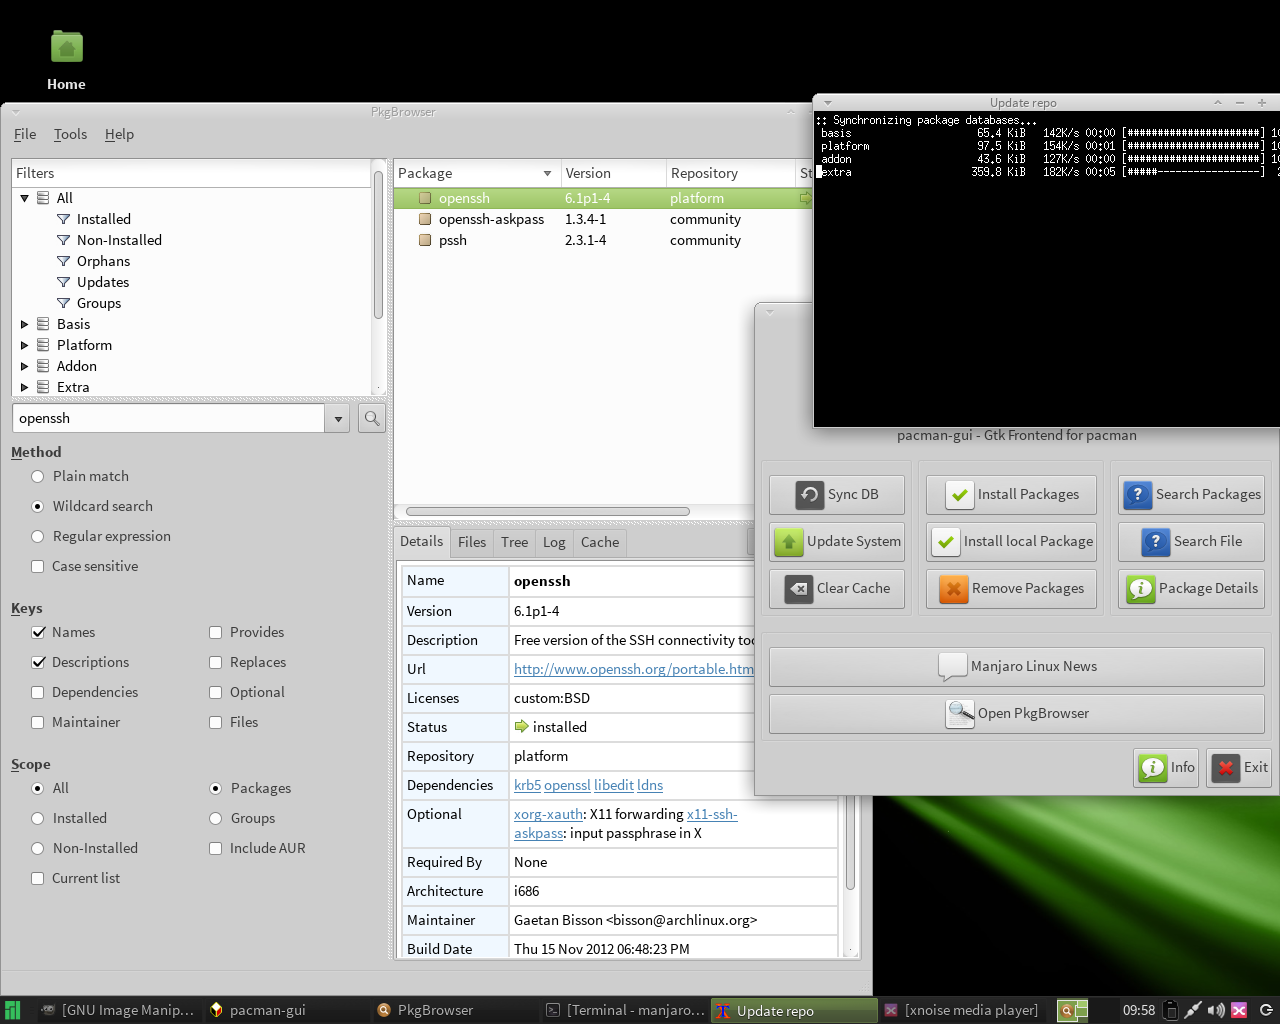Image resolution: width=1280 pixels, height=1024 pixels.
Task: Enable the Case sensitive checkbox
Action: click(x=38, y=567)
